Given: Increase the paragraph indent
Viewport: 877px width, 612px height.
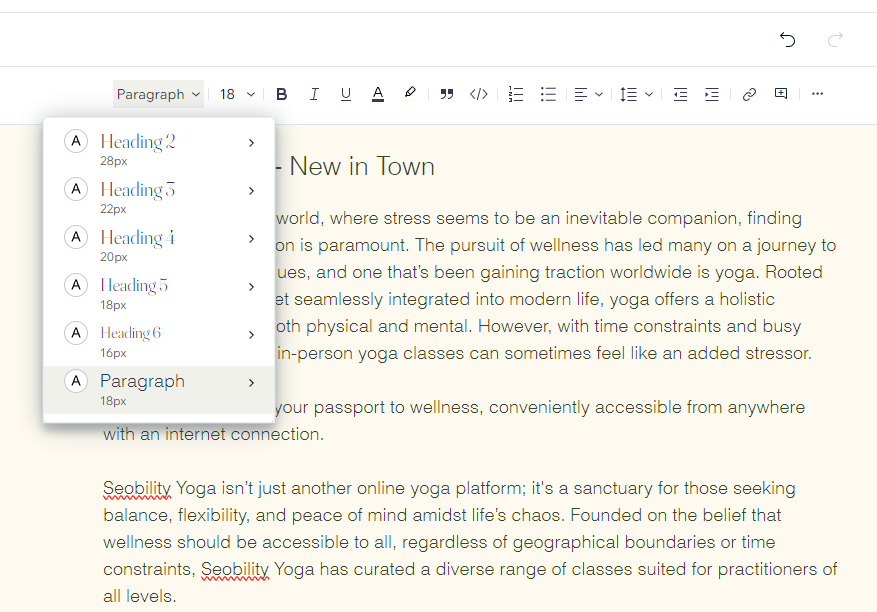Looking at the screenshot, I should [x=712, y=94].
